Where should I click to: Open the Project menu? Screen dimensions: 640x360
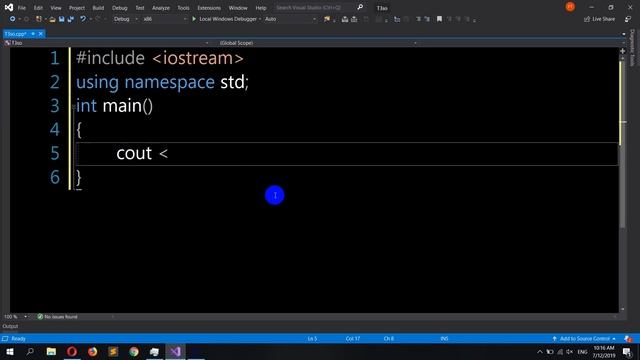coord(77,8)
